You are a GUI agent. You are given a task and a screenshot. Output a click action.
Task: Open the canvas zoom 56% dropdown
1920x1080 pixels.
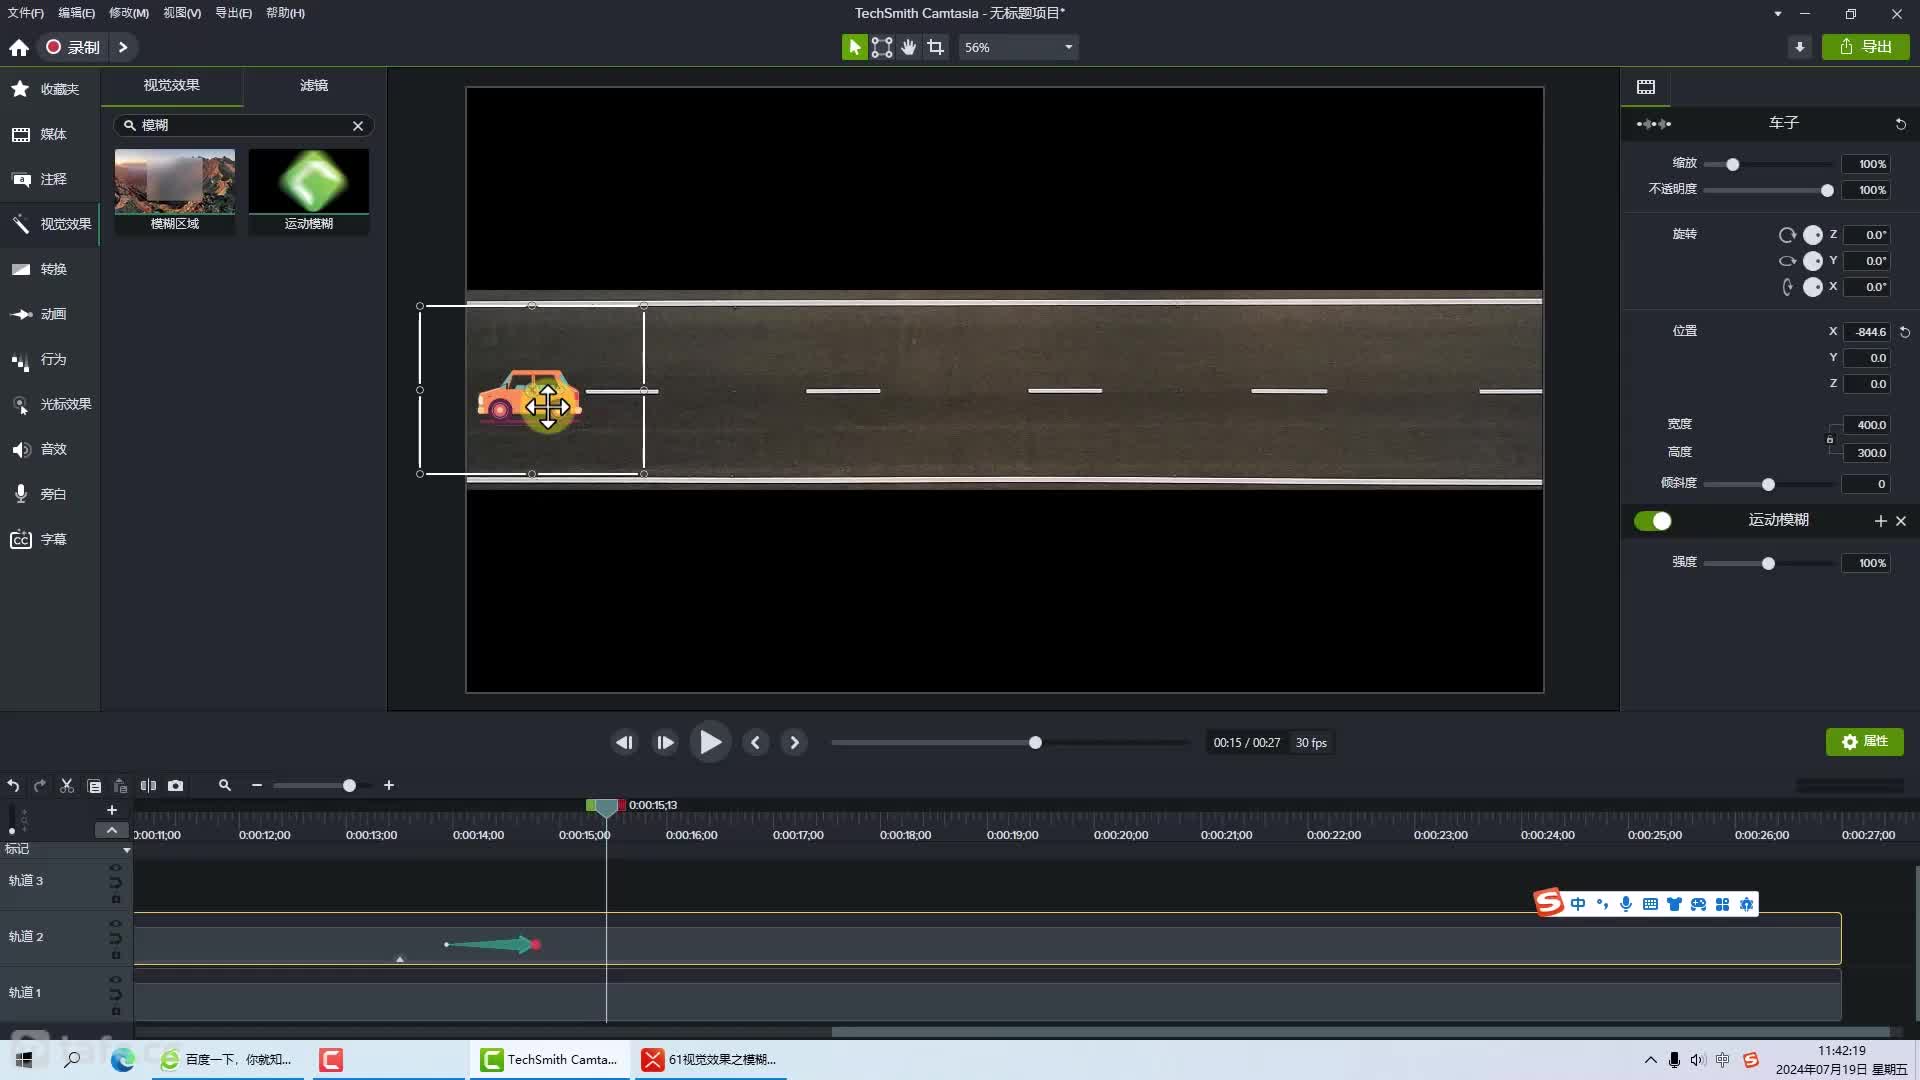[x=1018, y=47]
